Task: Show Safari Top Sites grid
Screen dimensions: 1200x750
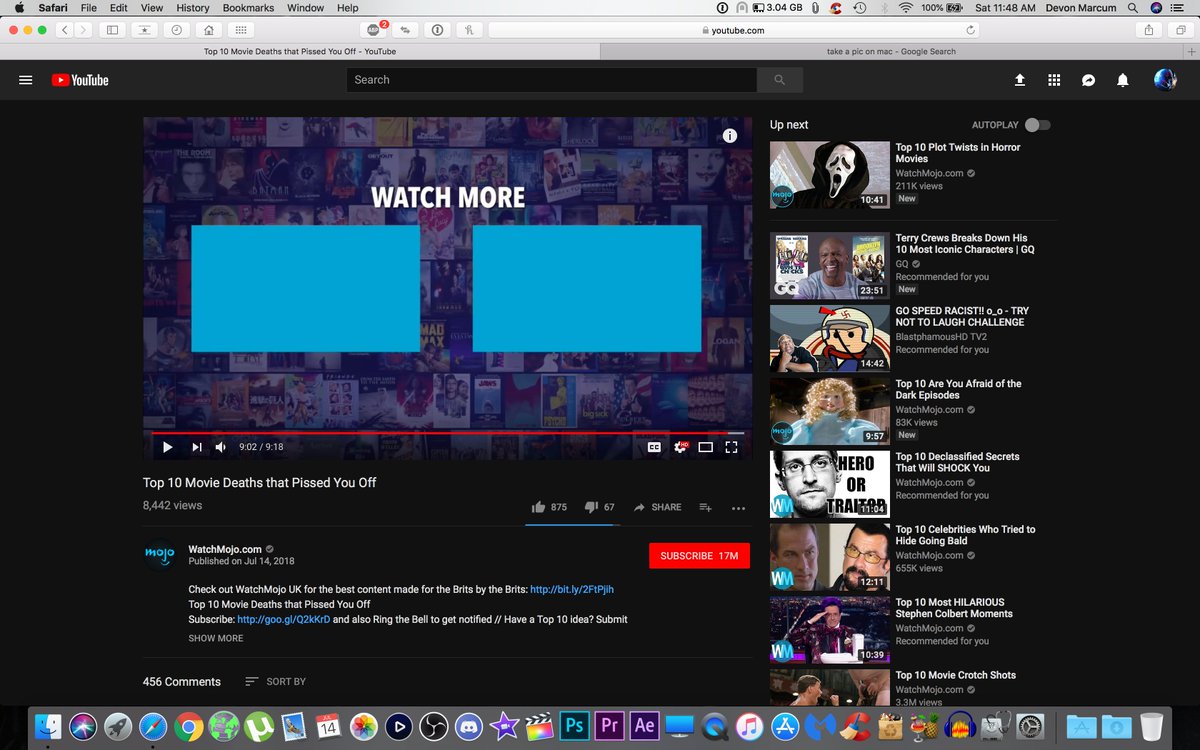Action: point(241,30)
